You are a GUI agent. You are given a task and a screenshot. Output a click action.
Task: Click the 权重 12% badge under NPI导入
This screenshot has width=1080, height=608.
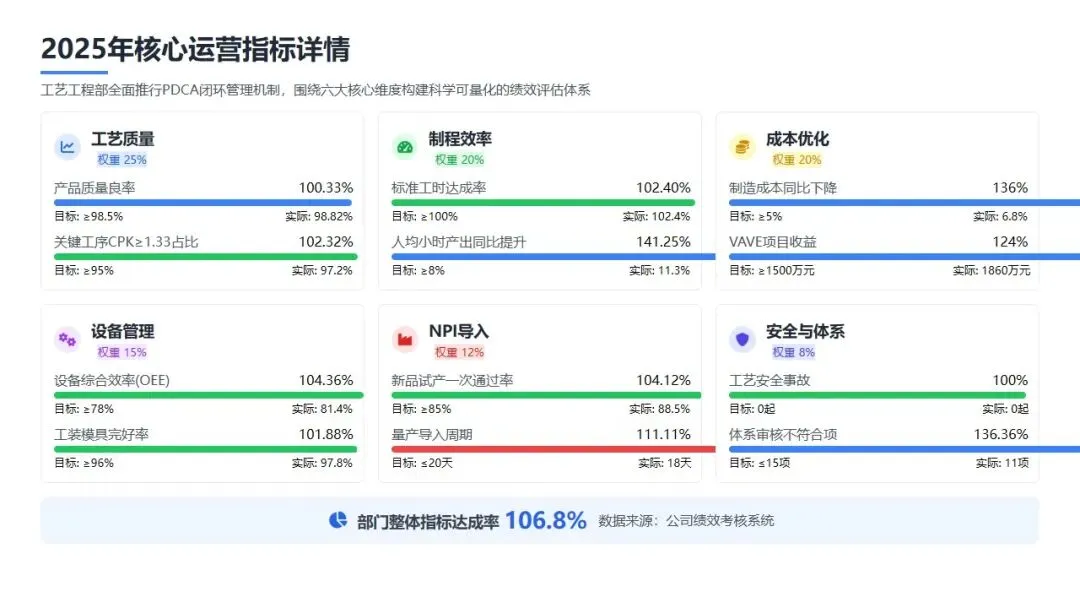click(x=459, y=352)
